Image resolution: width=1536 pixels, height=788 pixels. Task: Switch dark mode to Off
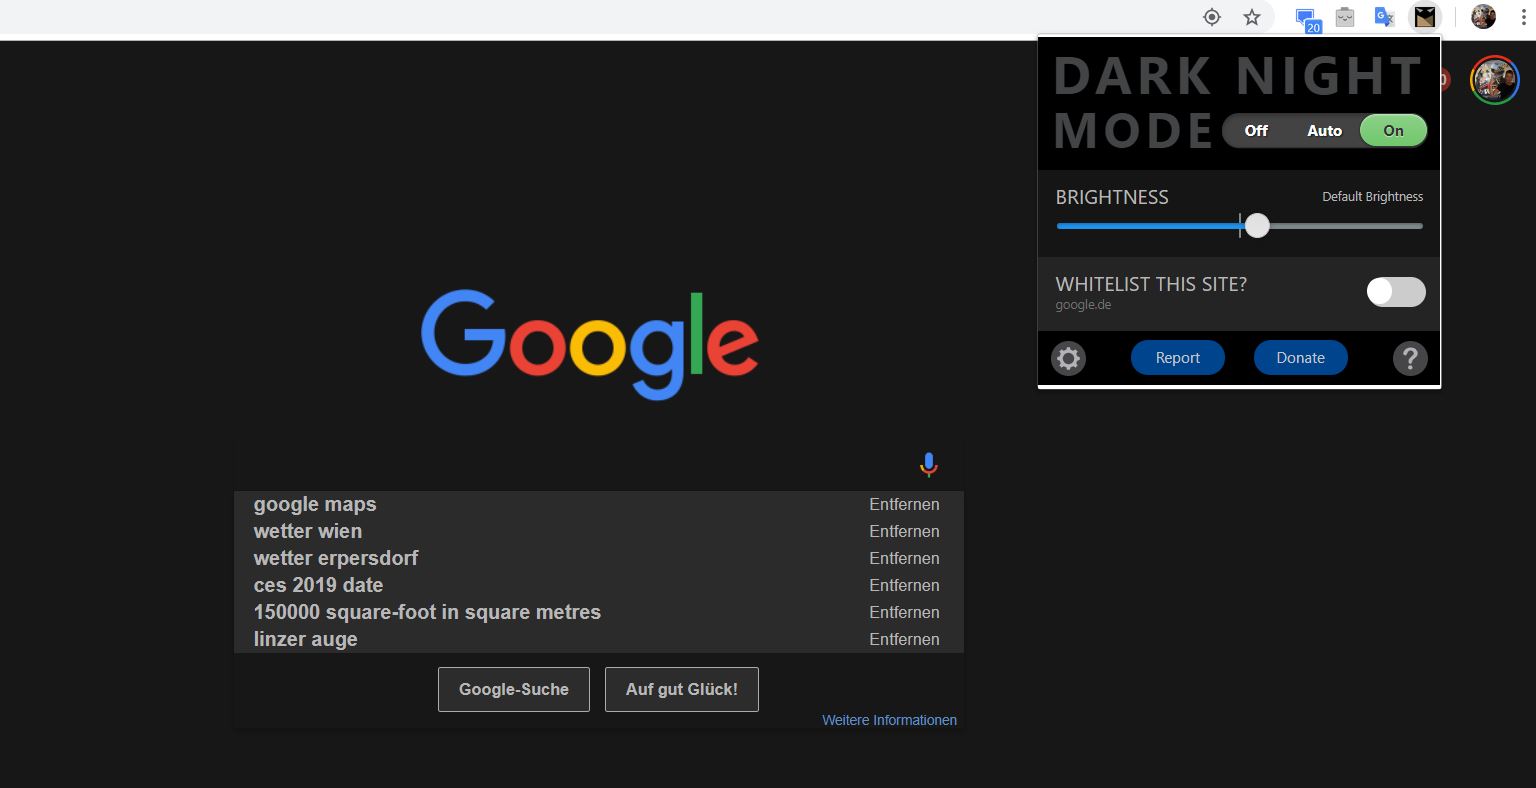pos(1256,131)
